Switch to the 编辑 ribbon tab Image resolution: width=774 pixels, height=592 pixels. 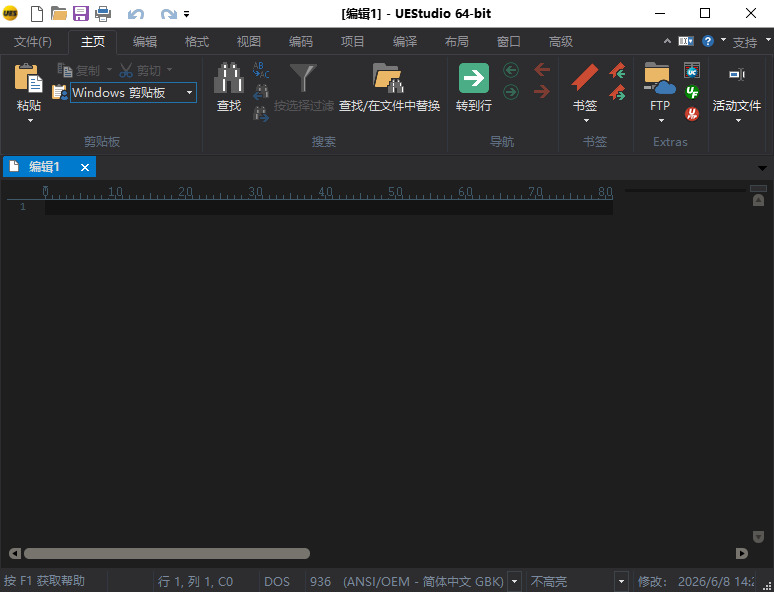point(145,41)
